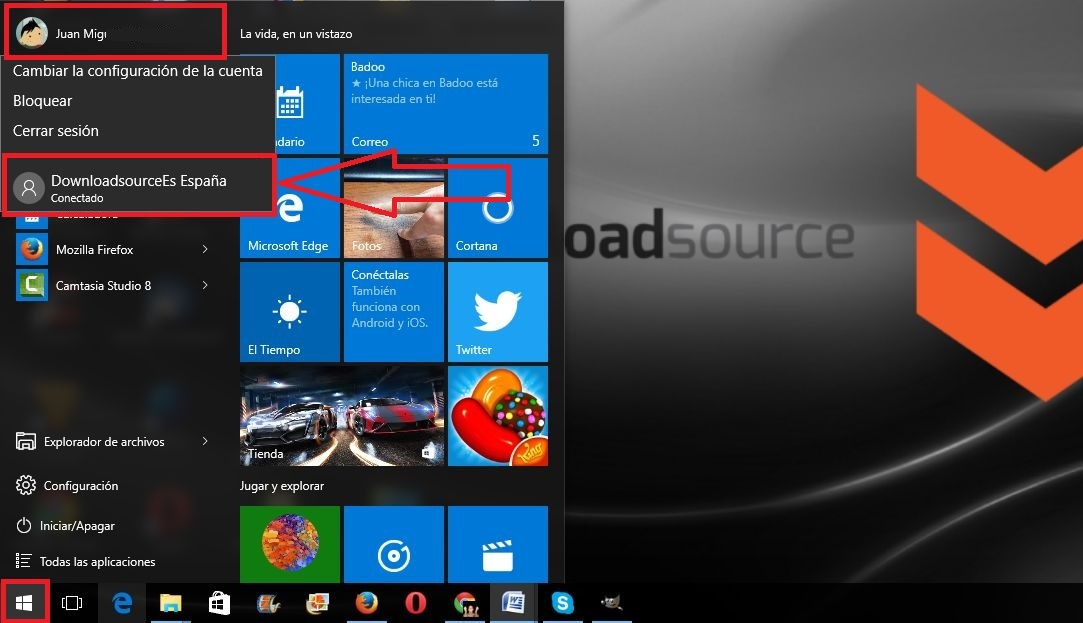Open the Correo tile showing Badoo
Image resolution: width=1083 pixels, height=623 pixels.
(445, 104)
